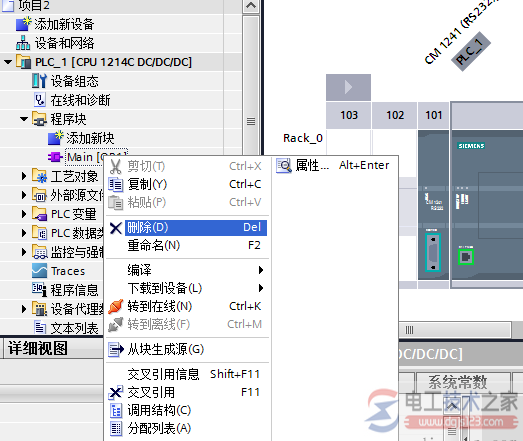The image size is (523, 441).
Task: Click the 程序块 folder icon
Action: [x=39, y=119]
